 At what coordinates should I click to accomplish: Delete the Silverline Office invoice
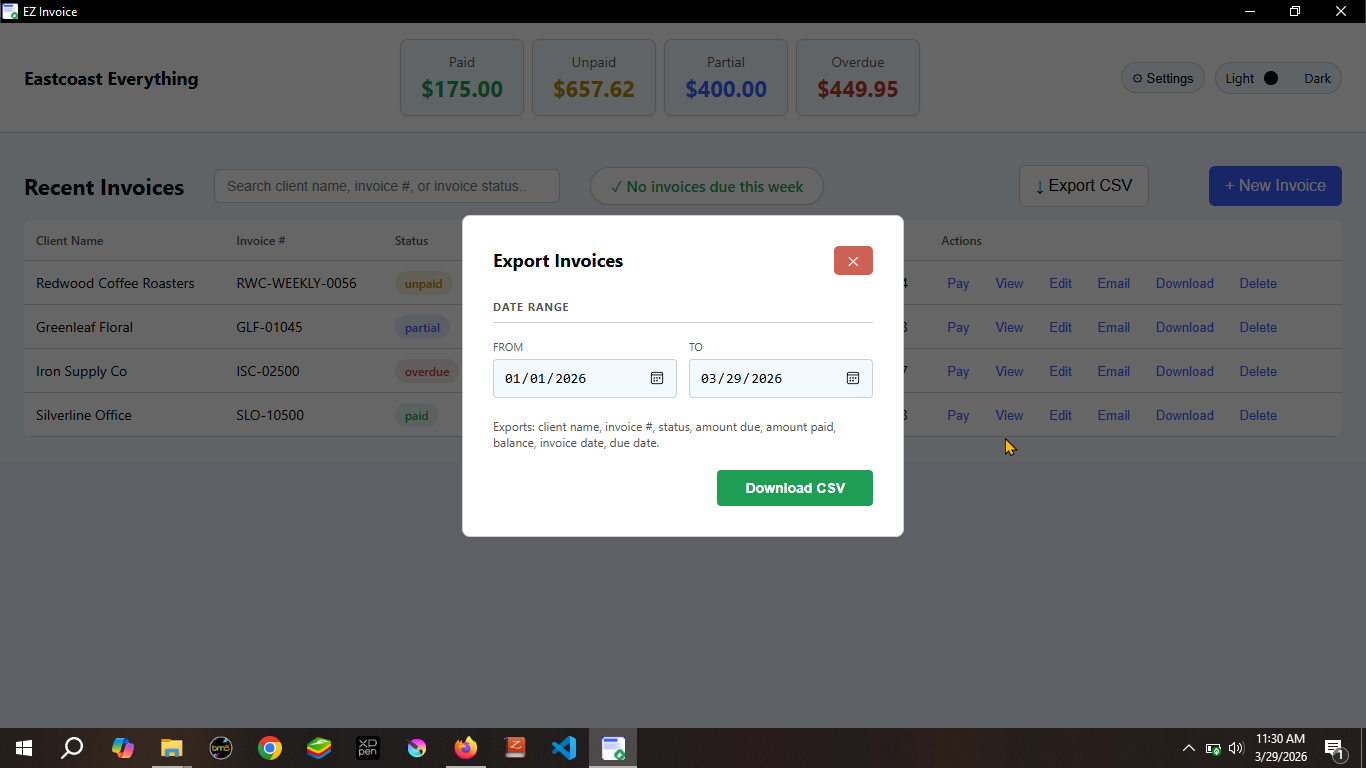pos(1258,415)
